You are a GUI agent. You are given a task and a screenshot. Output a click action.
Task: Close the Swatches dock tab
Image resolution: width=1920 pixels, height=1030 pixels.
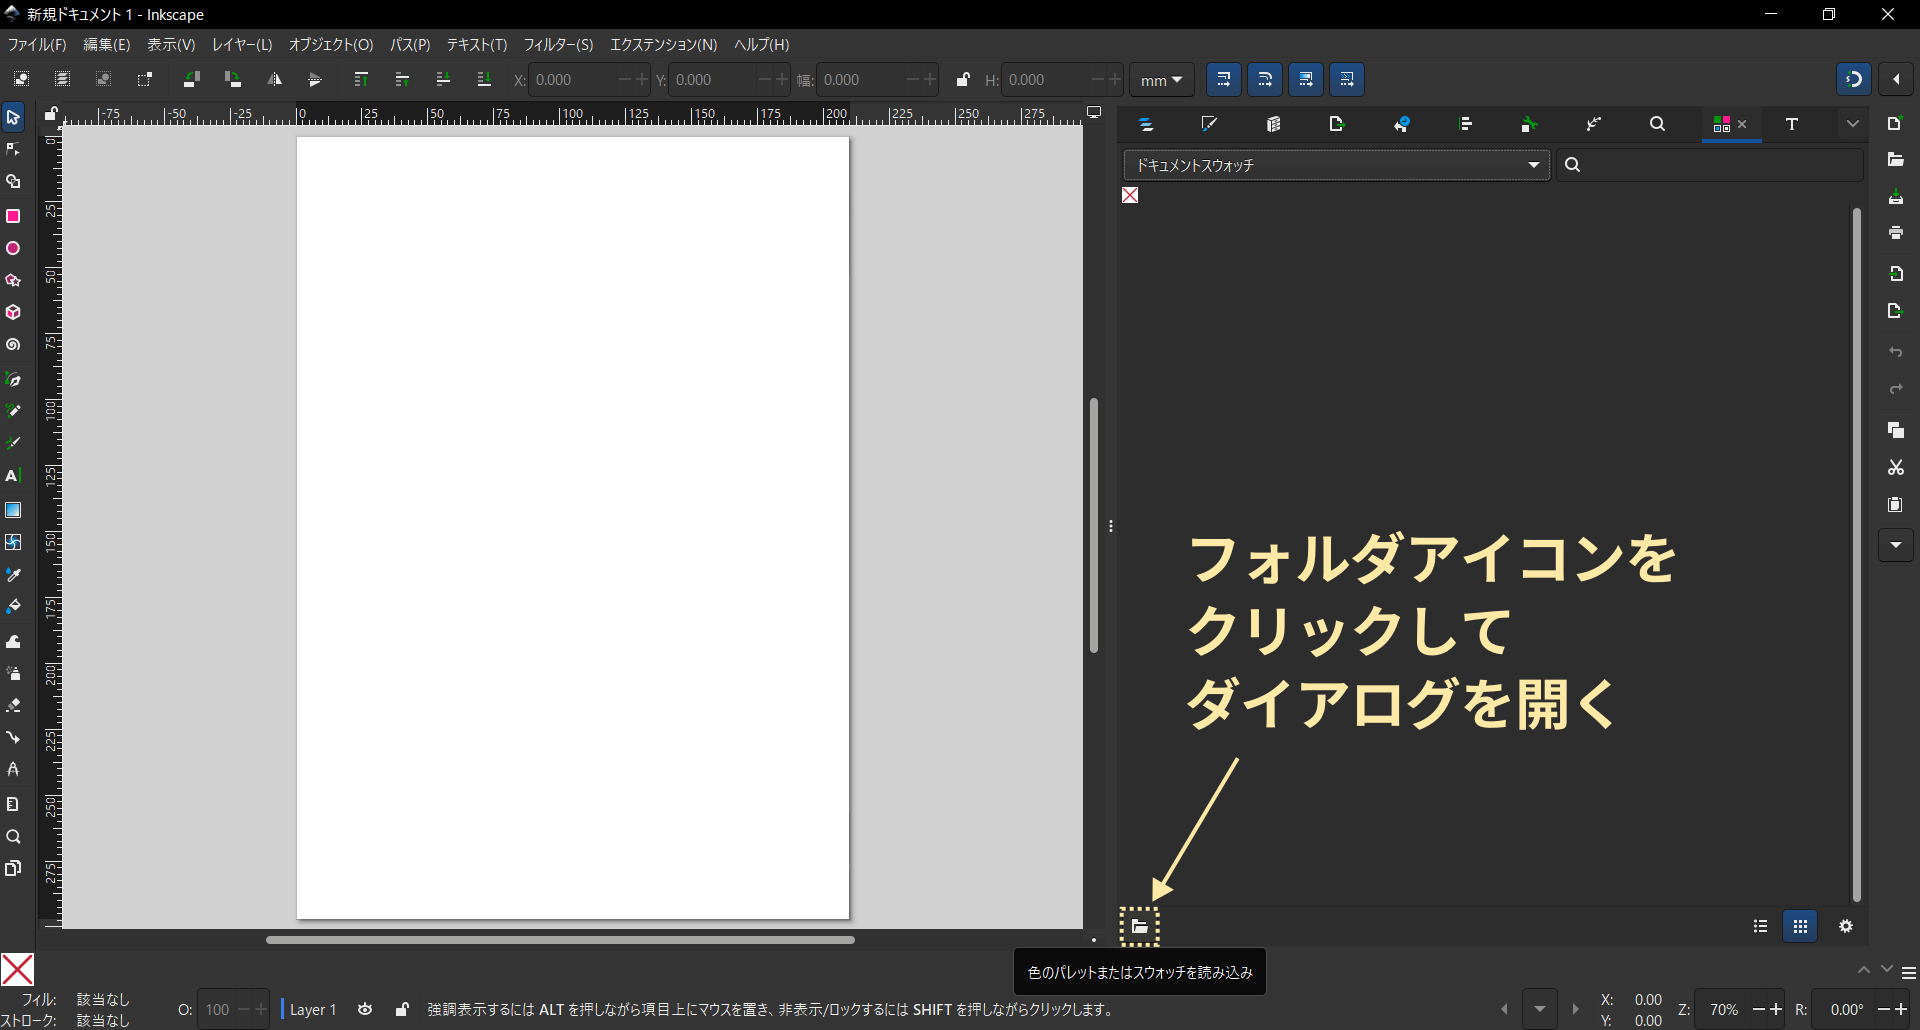pos(1743,124)
